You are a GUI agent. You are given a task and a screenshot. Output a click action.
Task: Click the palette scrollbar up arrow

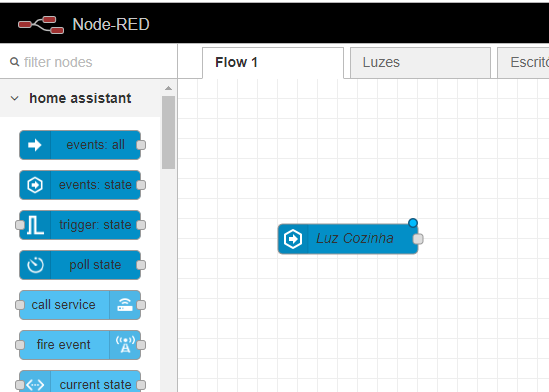pos(168,88)
